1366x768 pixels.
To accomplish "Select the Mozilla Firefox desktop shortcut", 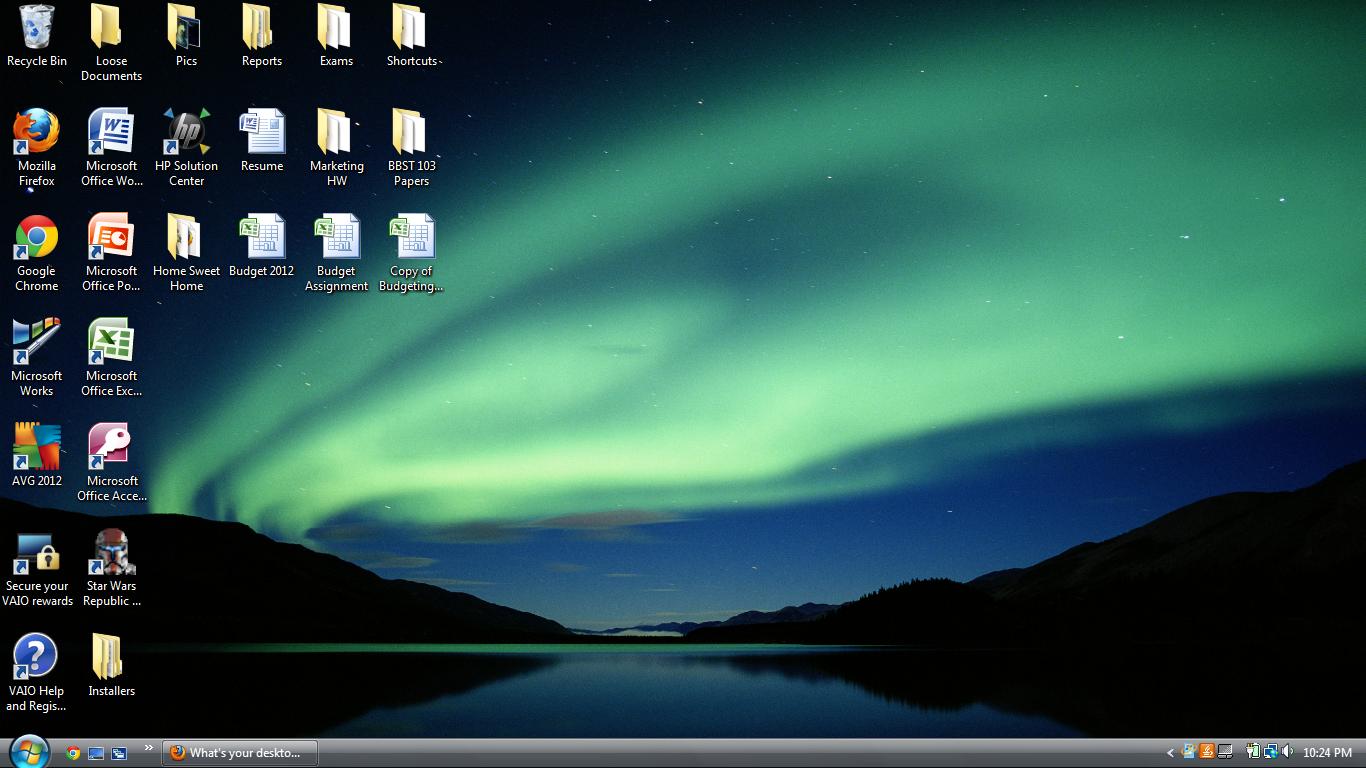I will (37, 148).
